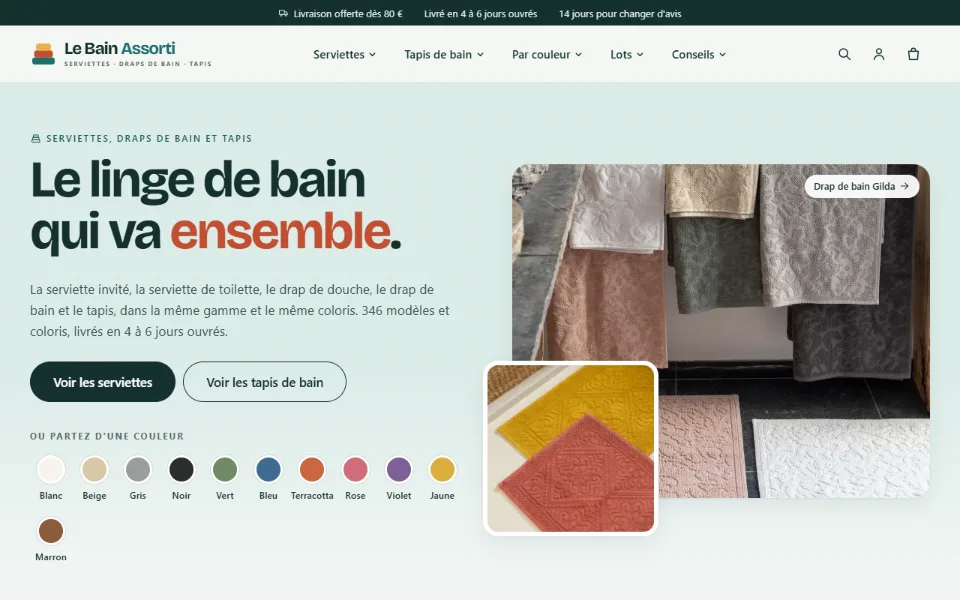
Task: Go to Le Bain Assorti home link
Action: (x=121, y=54)
